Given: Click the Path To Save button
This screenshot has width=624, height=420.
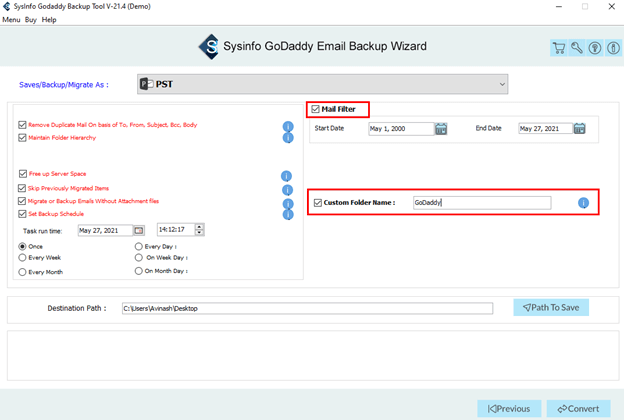Looking at the screenshot, I should pyautogui.click(x=551, y=307).
